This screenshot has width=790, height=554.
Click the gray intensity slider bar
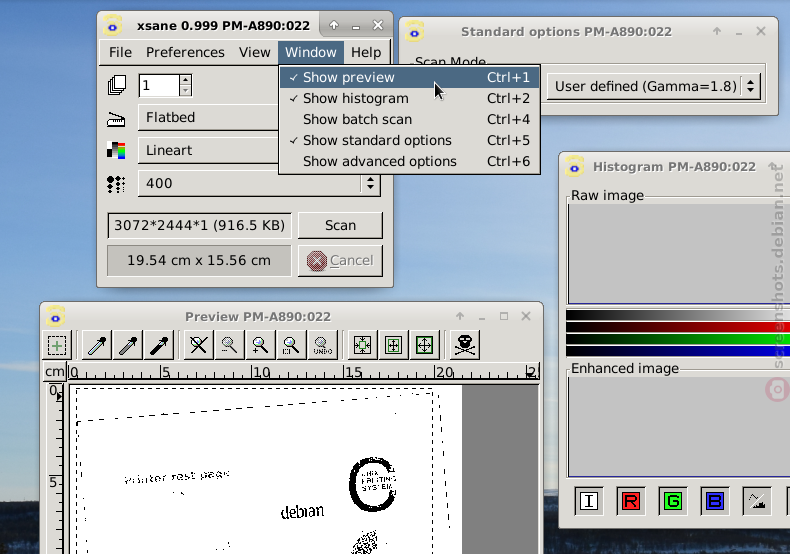678,315
